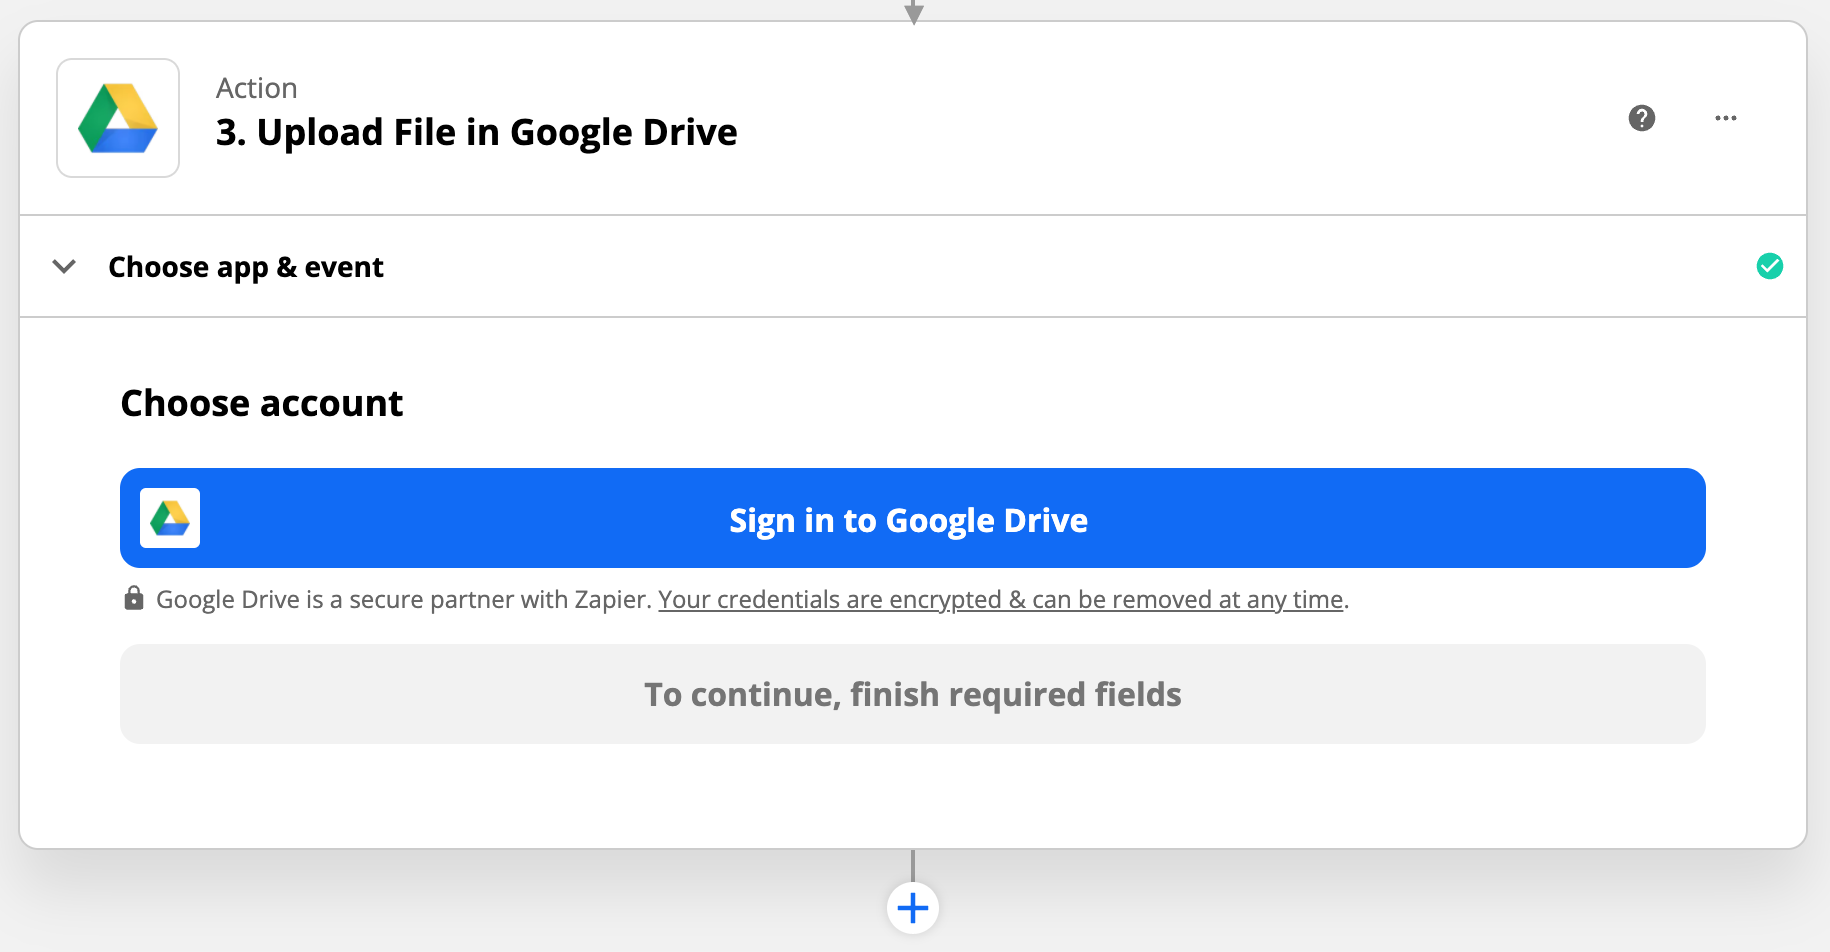Click the lock icon beside the security message

pos(134,598)
